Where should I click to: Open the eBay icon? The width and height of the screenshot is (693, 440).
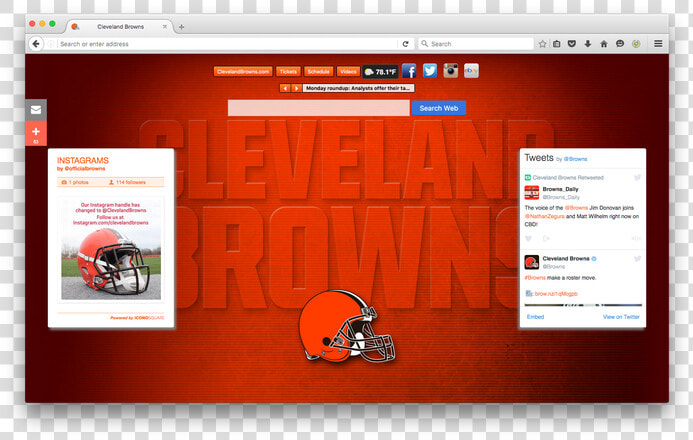click(x=472, y=71)
